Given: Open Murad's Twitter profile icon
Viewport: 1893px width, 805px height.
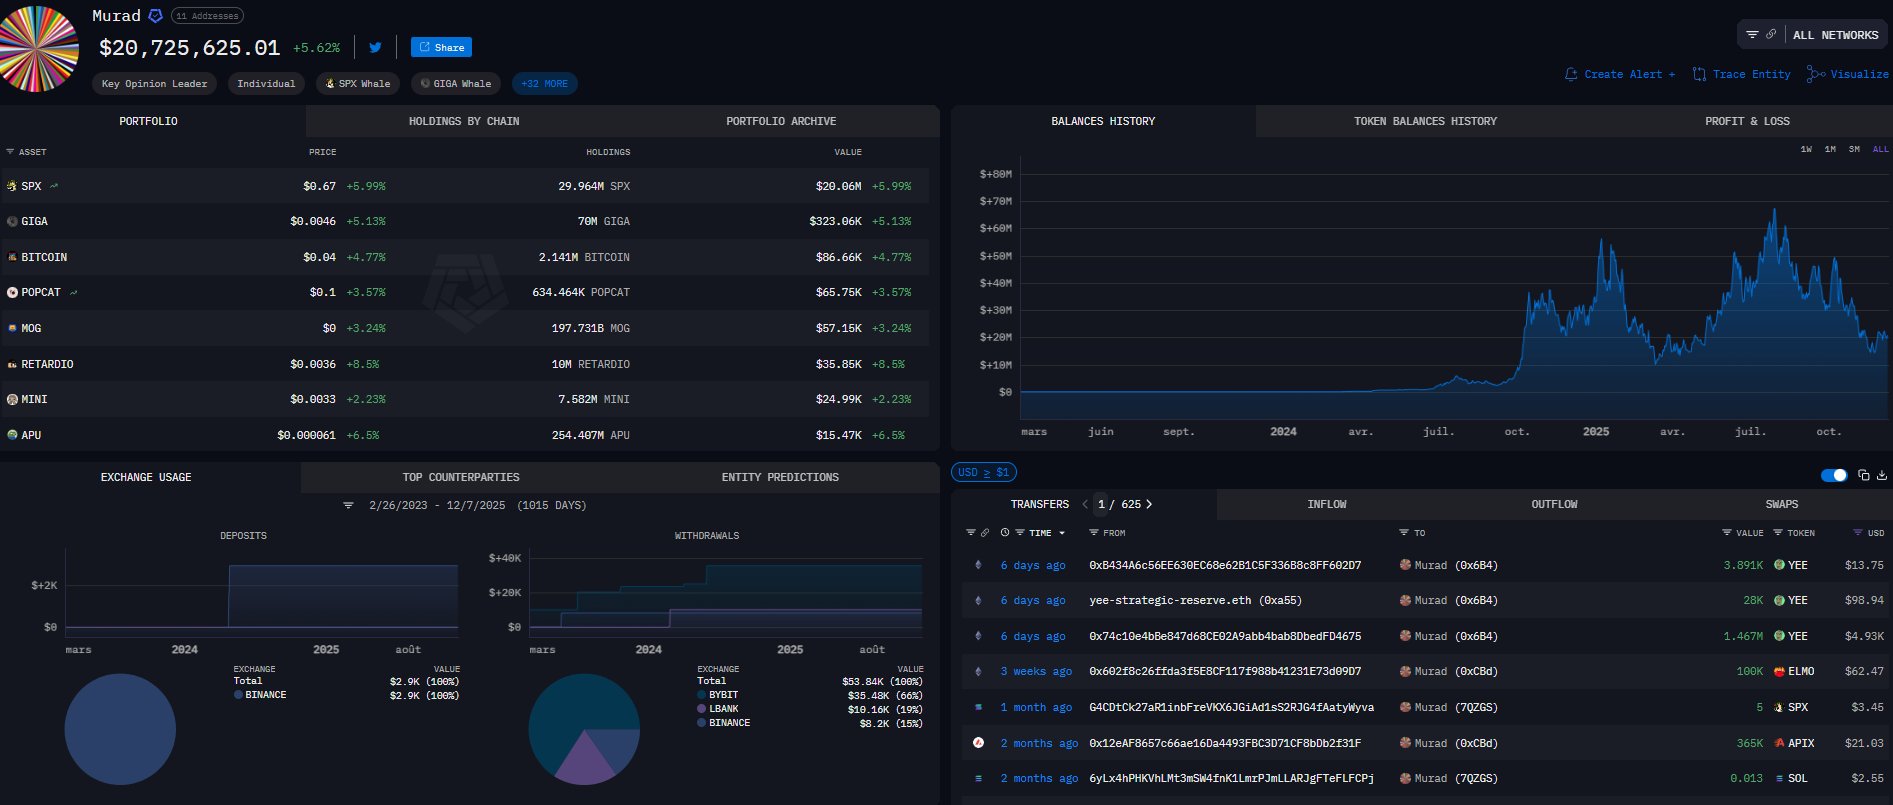Looking at the screenshot, I should click(x=375, y=47).
